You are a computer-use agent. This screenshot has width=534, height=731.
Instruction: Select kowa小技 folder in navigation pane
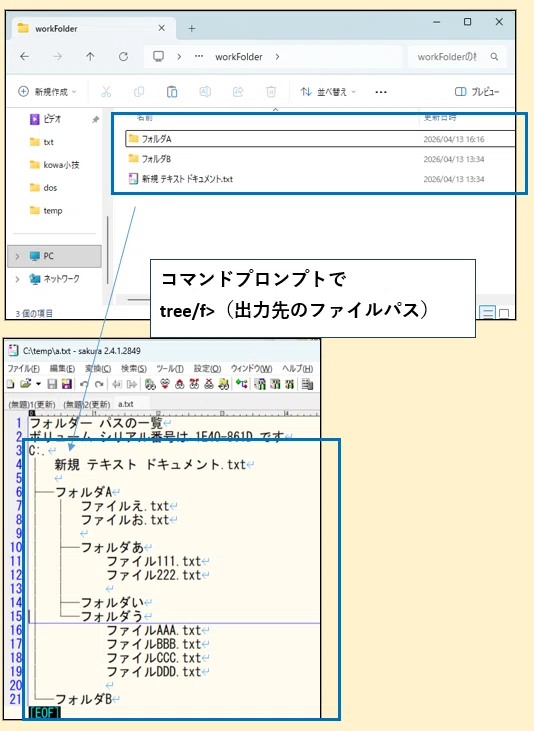click(x=54, y=165)
